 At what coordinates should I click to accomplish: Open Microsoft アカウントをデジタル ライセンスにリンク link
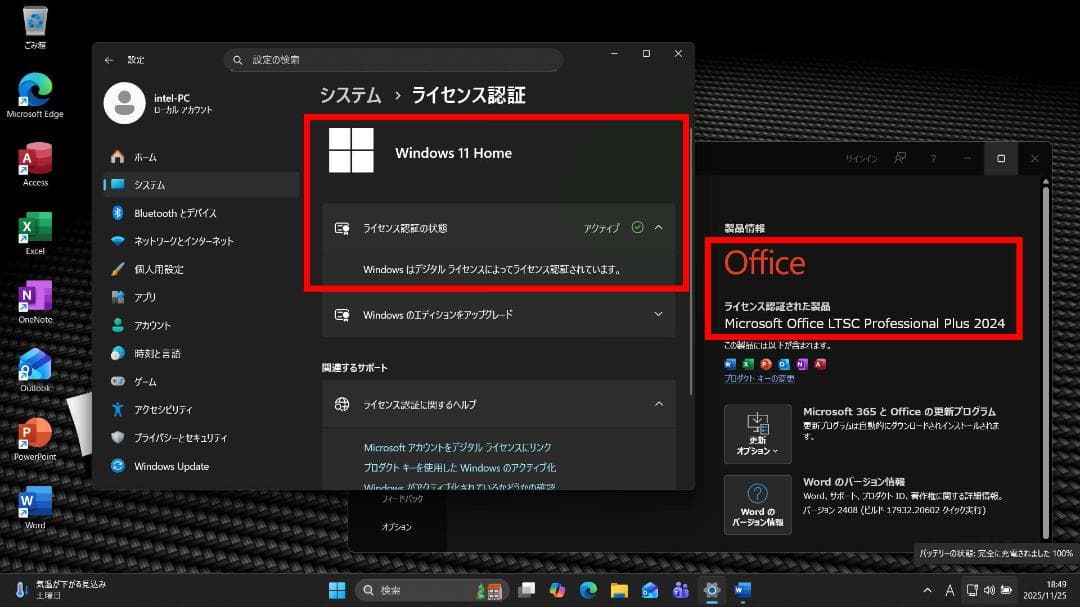pyautogui.click(x=460, y=447)
